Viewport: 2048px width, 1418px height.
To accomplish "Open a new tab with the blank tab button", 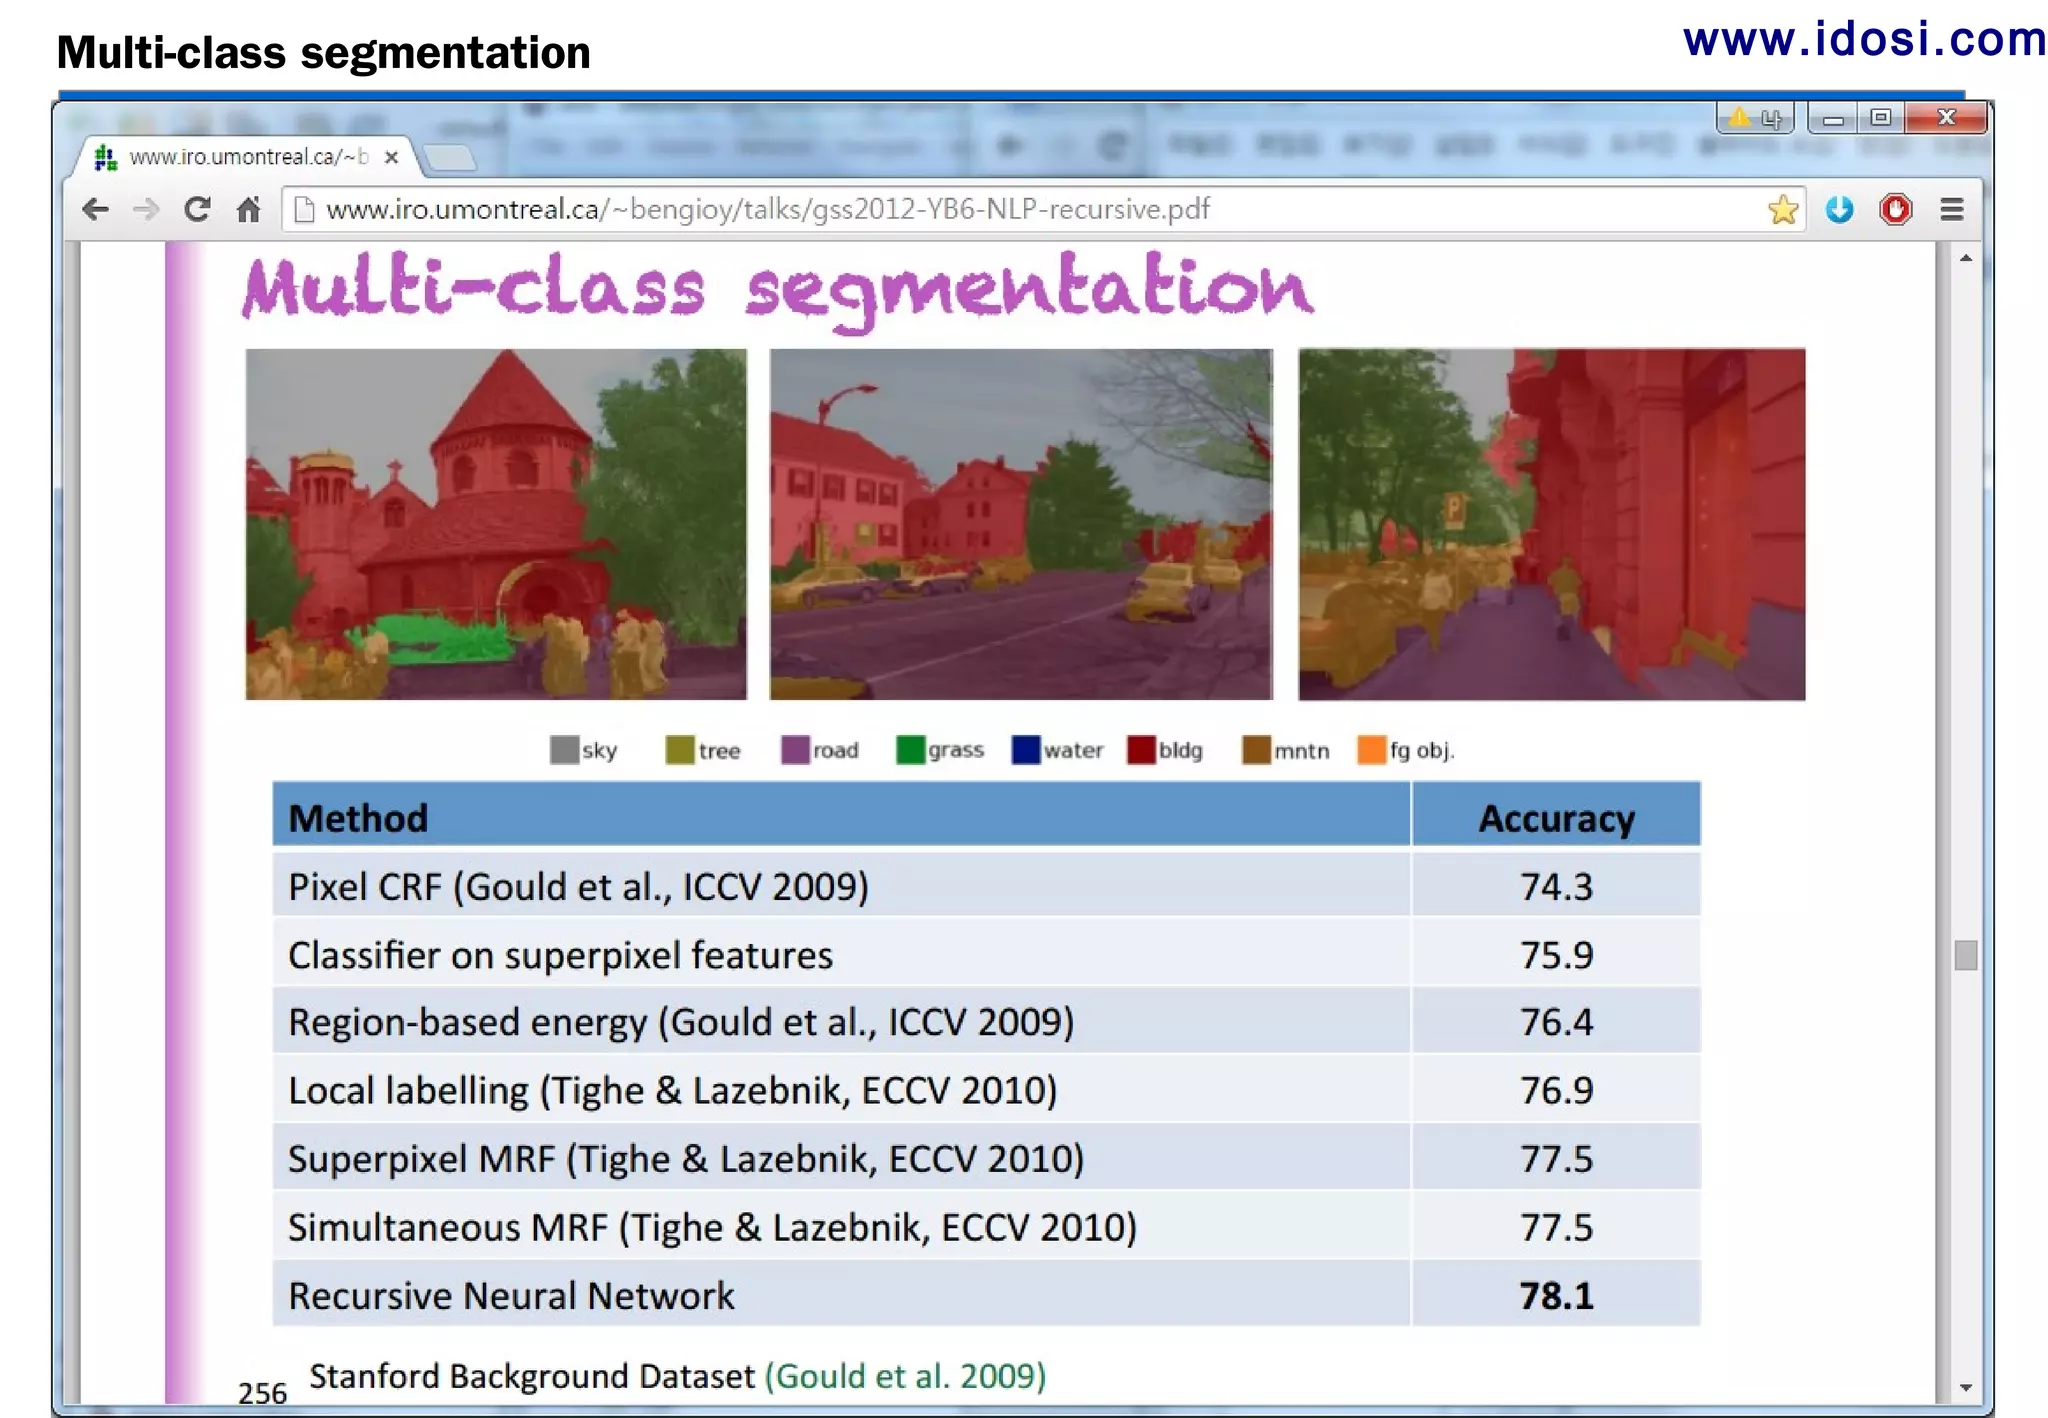I will point(448,158).
